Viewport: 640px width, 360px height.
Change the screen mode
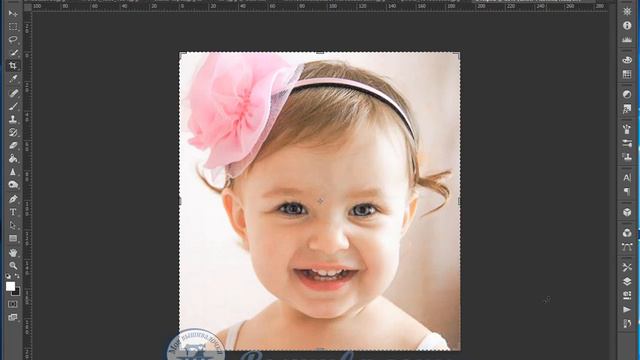tap(13, 317)
